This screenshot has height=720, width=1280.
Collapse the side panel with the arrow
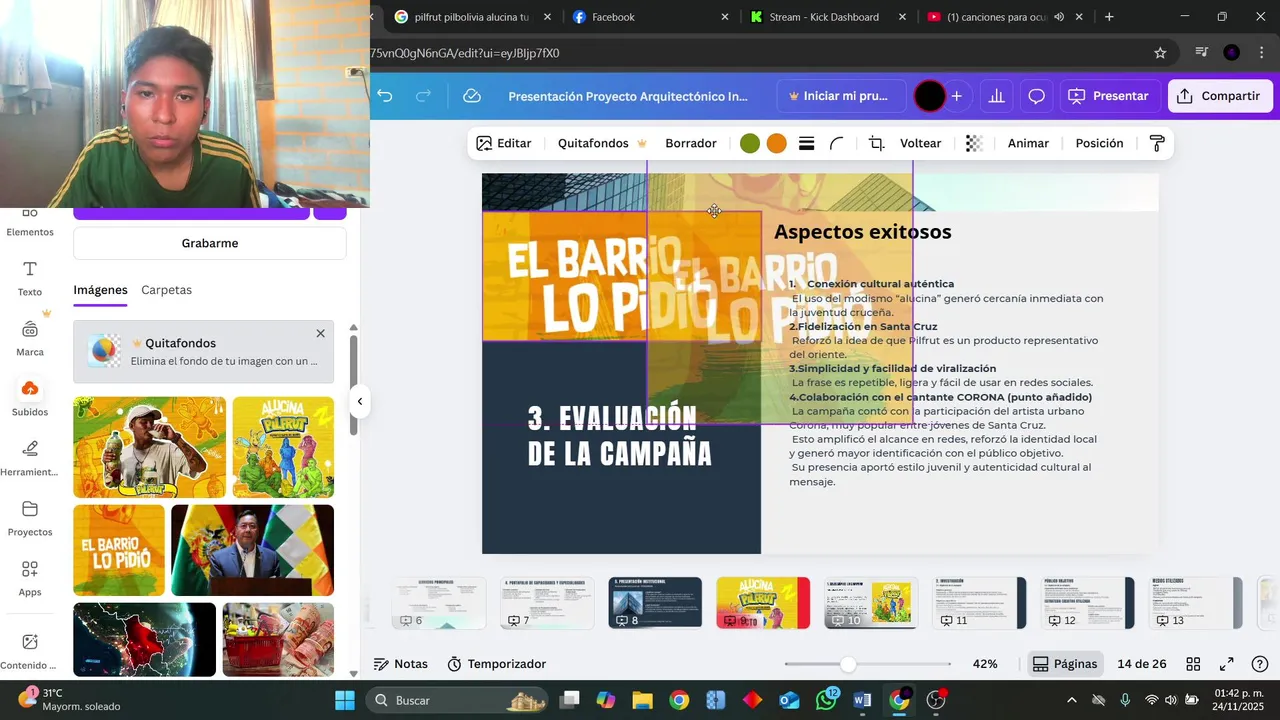click(360, 401)
